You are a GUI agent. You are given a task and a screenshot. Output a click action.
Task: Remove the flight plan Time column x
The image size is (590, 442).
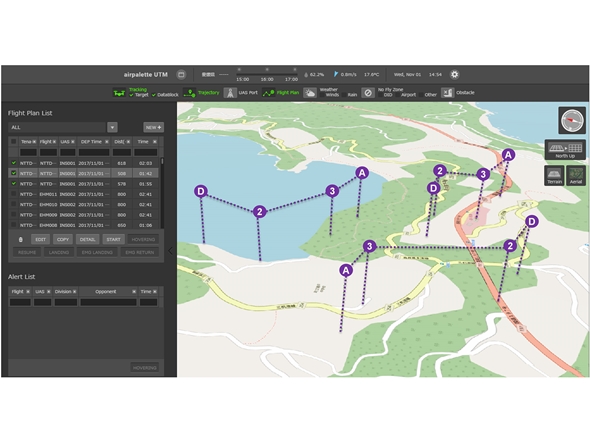click(x=155, y=142)
